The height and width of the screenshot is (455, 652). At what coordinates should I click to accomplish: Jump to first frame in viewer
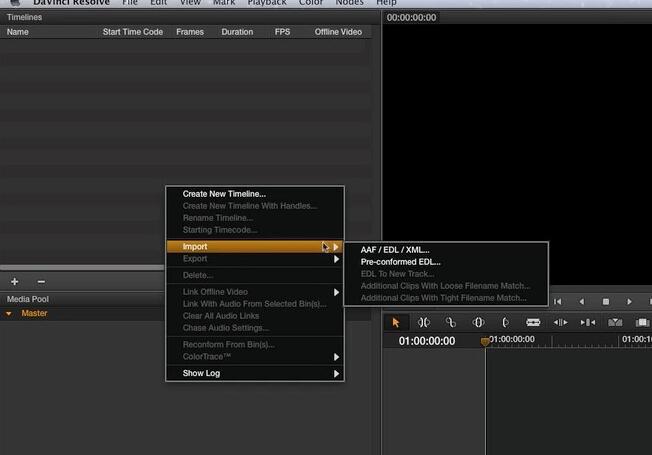(x=558, y=301)
